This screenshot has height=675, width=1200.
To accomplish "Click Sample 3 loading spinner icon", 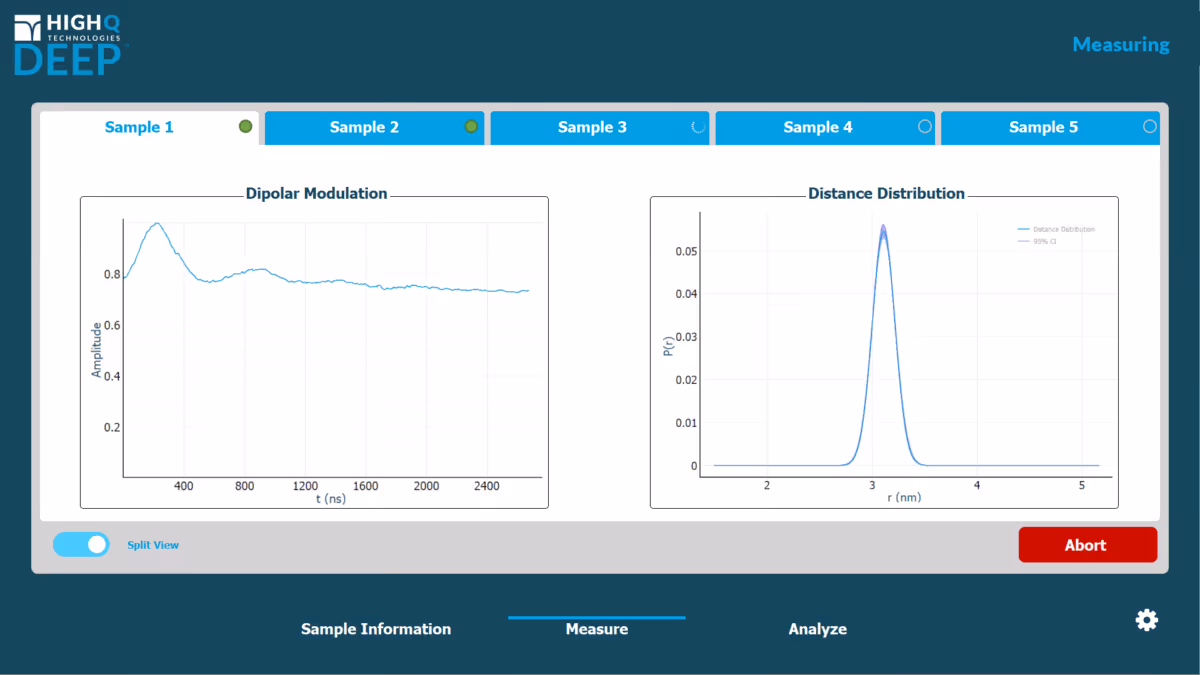I will pos(699,127).
